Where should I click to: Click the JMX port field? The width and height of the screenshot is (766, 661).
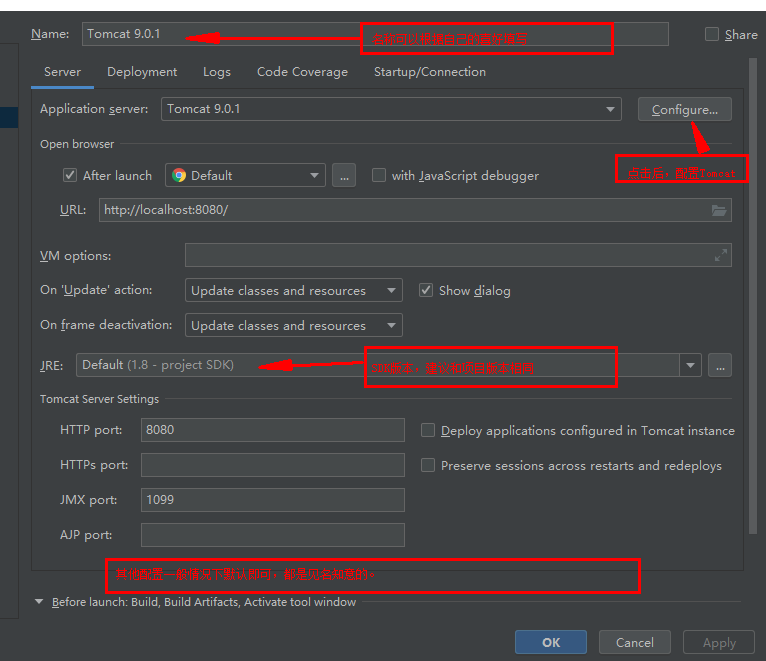(273, 500)
